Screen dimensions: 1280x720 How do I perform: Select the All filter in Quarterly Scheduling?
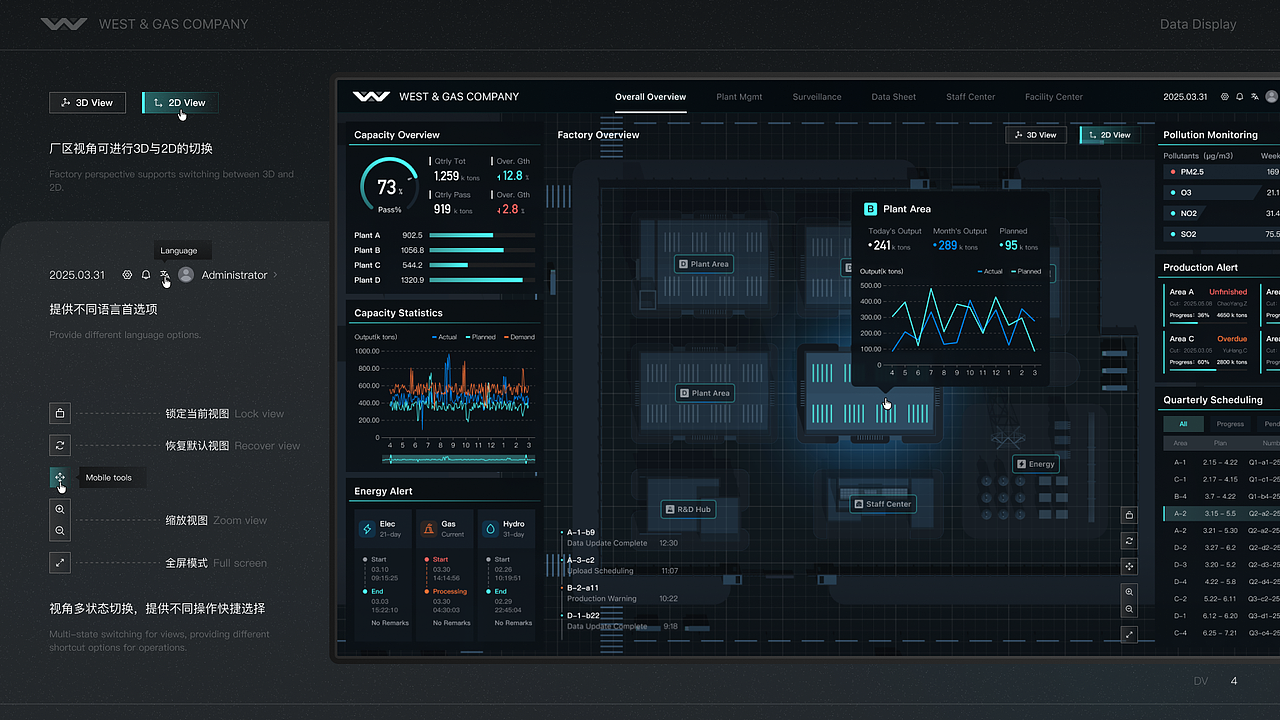(x=1183, y=424)
